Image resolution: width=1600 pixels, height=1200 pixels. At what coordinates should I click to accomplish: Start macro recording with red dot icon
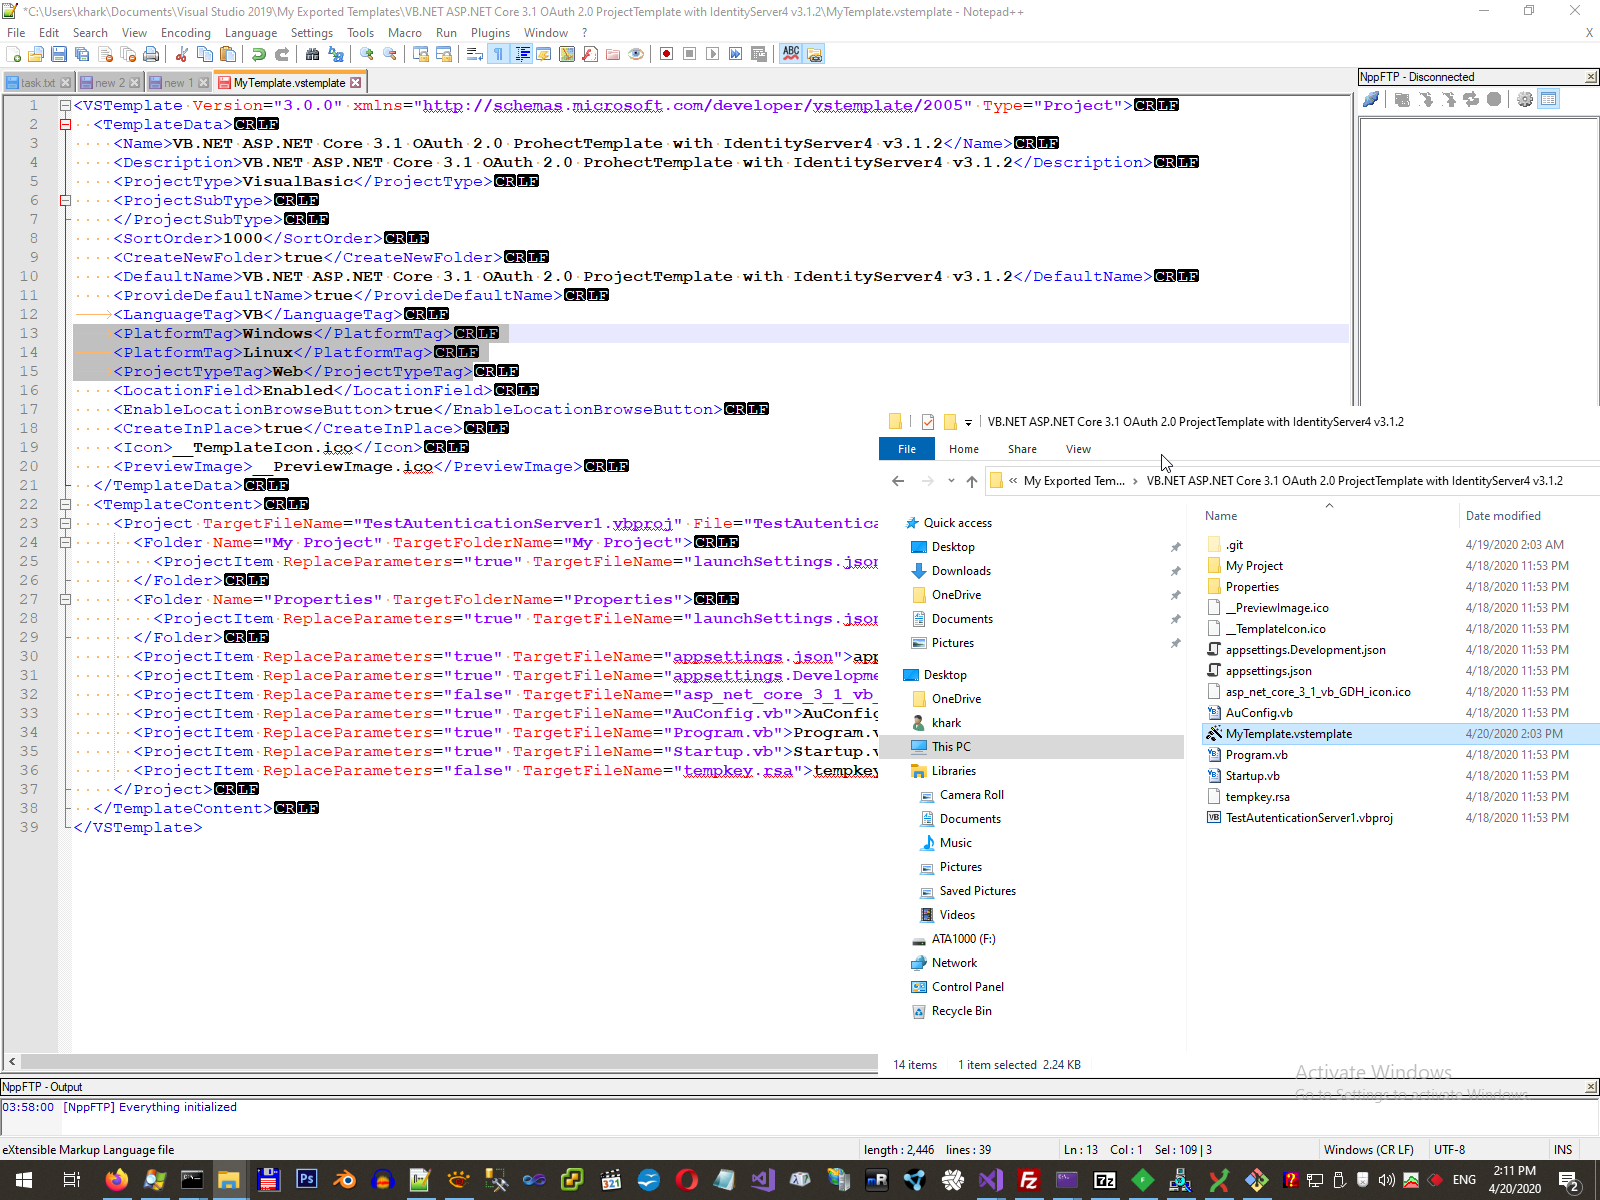point(666,54)
